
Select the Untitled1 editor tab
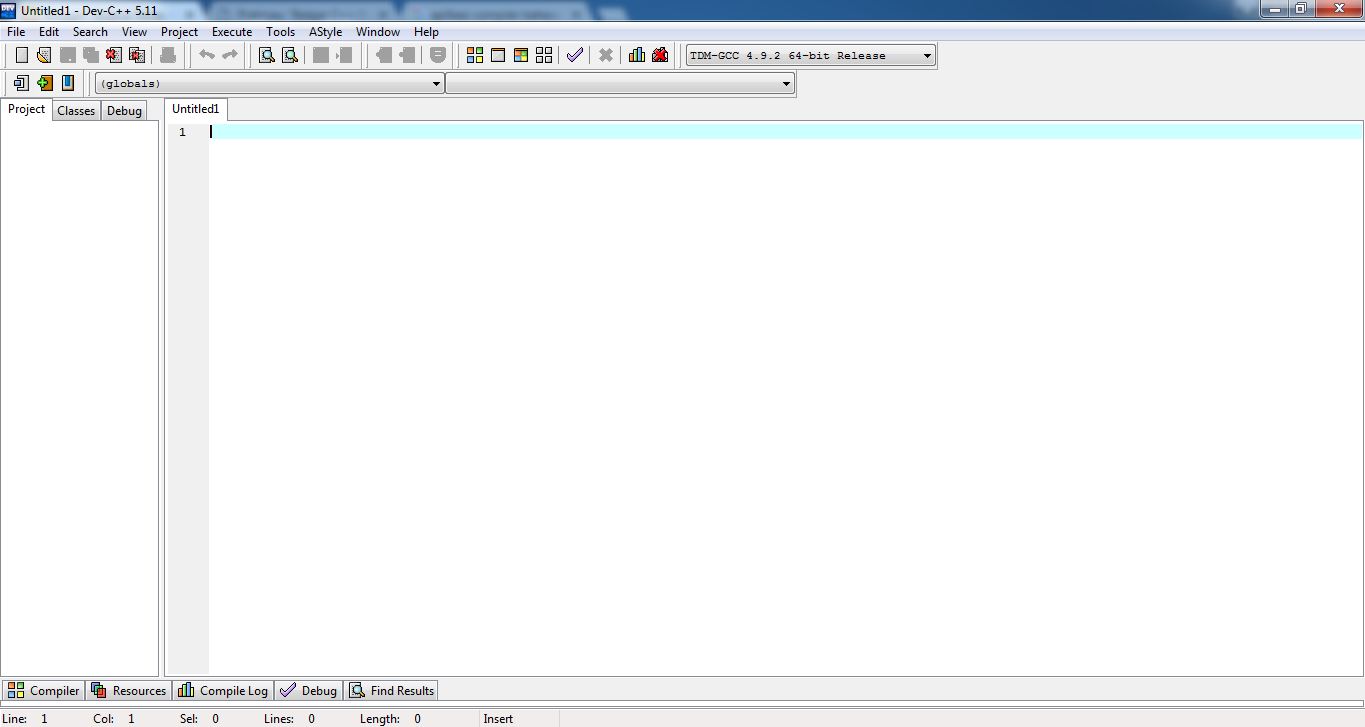pyautogui.click(x=195, y=109)
